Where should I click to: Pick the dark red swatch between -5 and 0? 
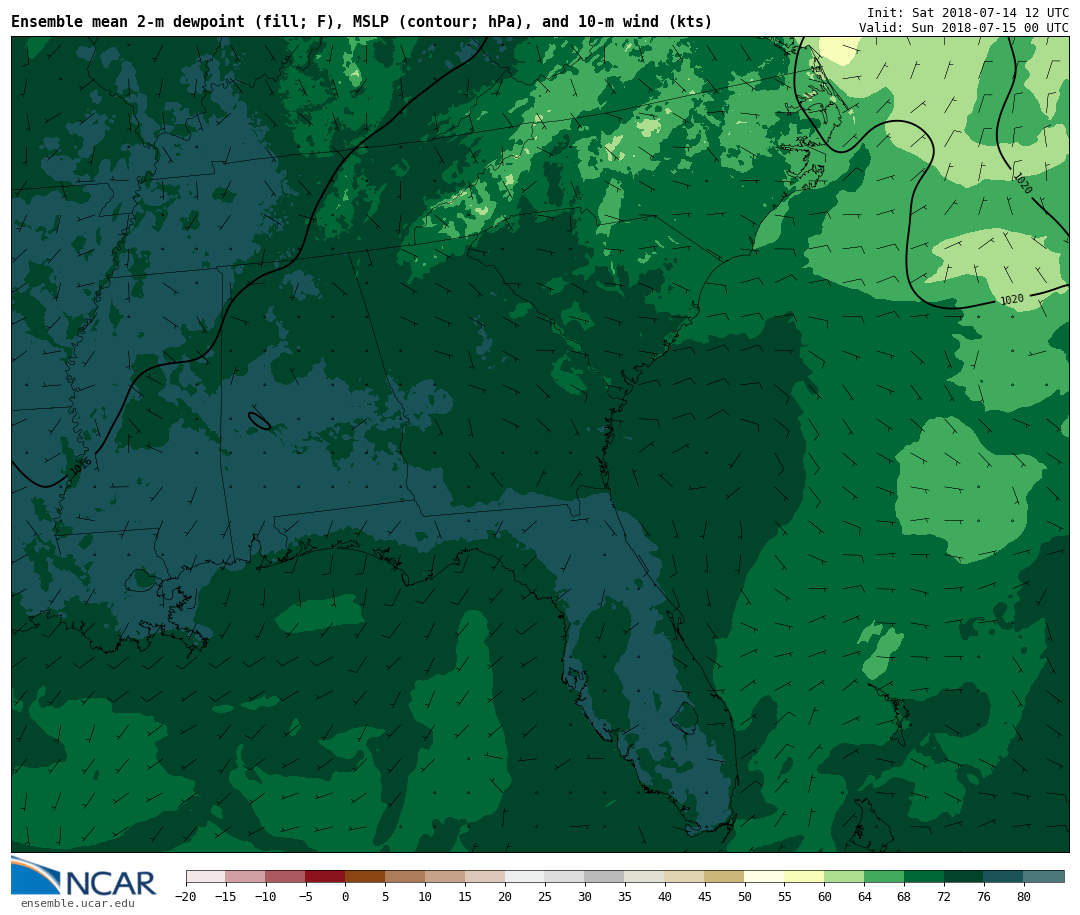pos(325,876)
